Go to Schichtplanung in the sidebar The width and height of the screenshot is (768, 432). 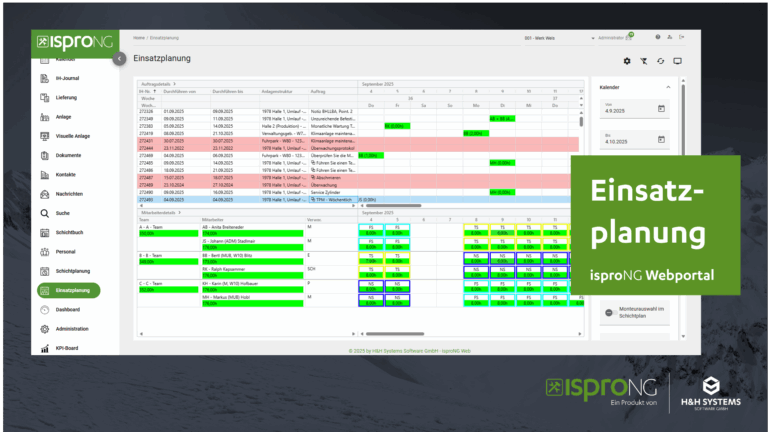(72, 271)
